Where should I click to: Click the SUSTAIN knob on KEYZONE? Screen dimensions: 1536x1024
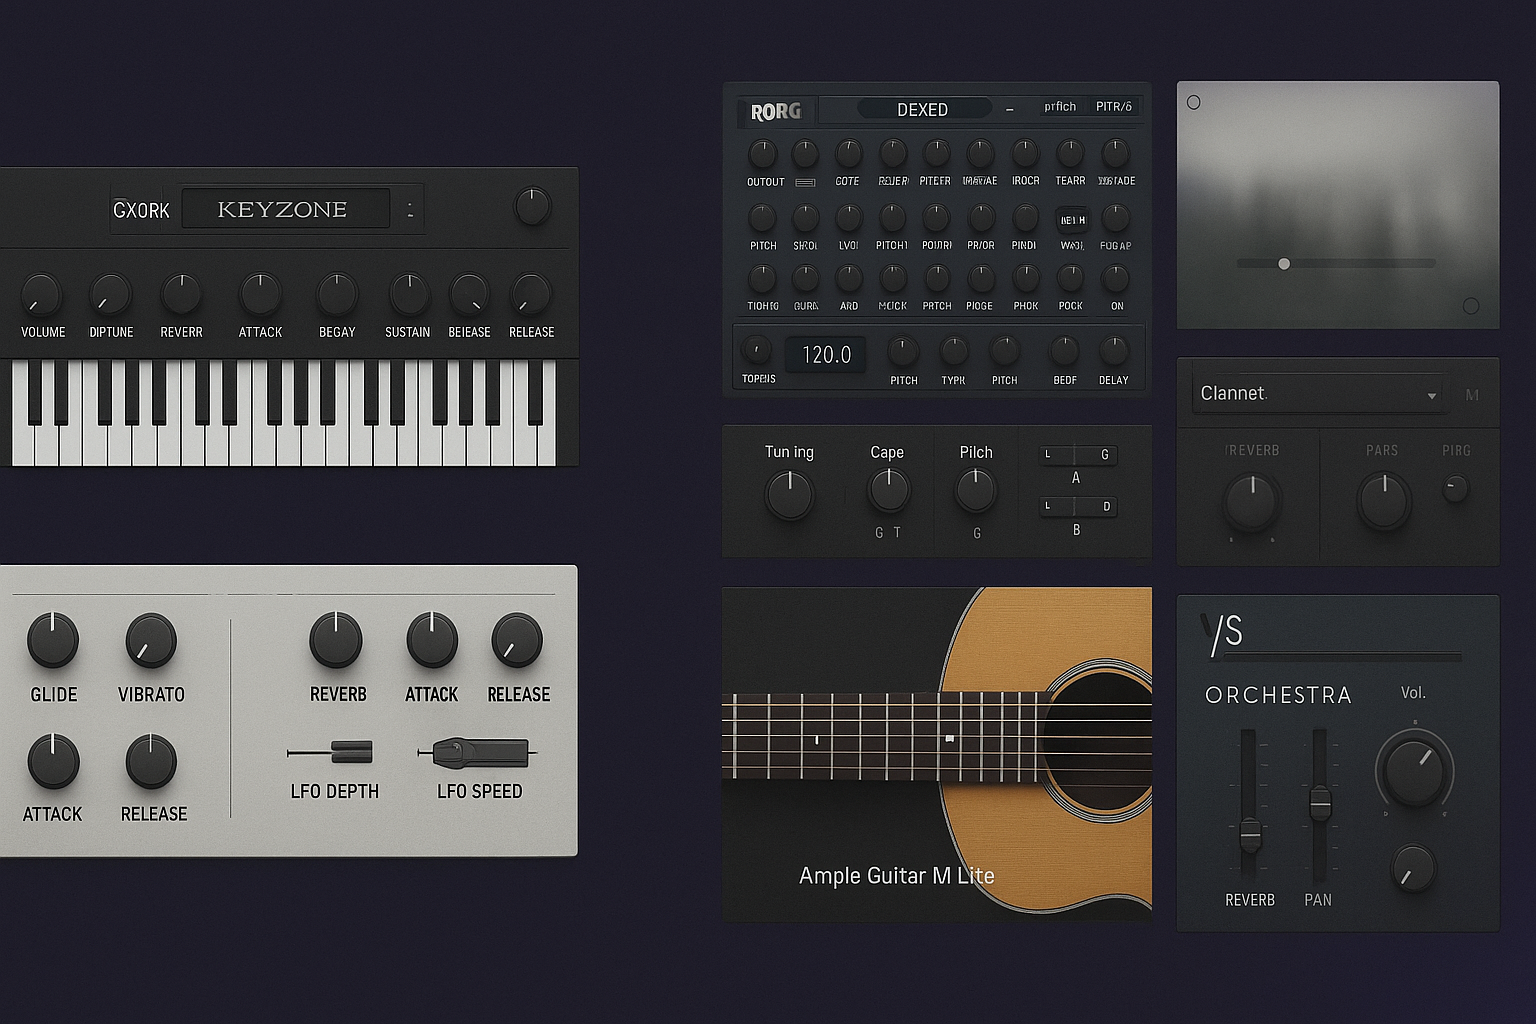[x=408, y=295]
